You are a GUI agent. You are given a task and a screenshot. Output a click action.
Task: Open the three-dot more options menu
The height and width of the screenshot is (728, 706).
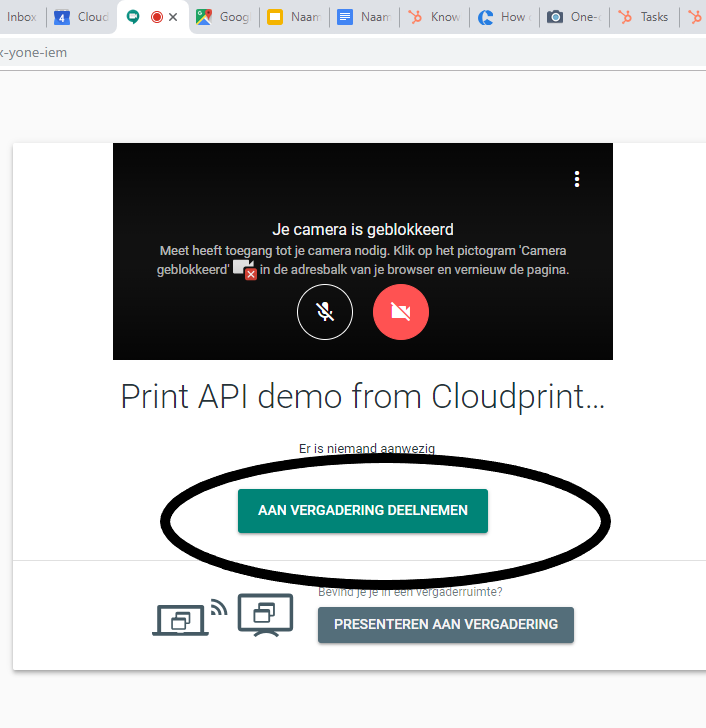577,179
